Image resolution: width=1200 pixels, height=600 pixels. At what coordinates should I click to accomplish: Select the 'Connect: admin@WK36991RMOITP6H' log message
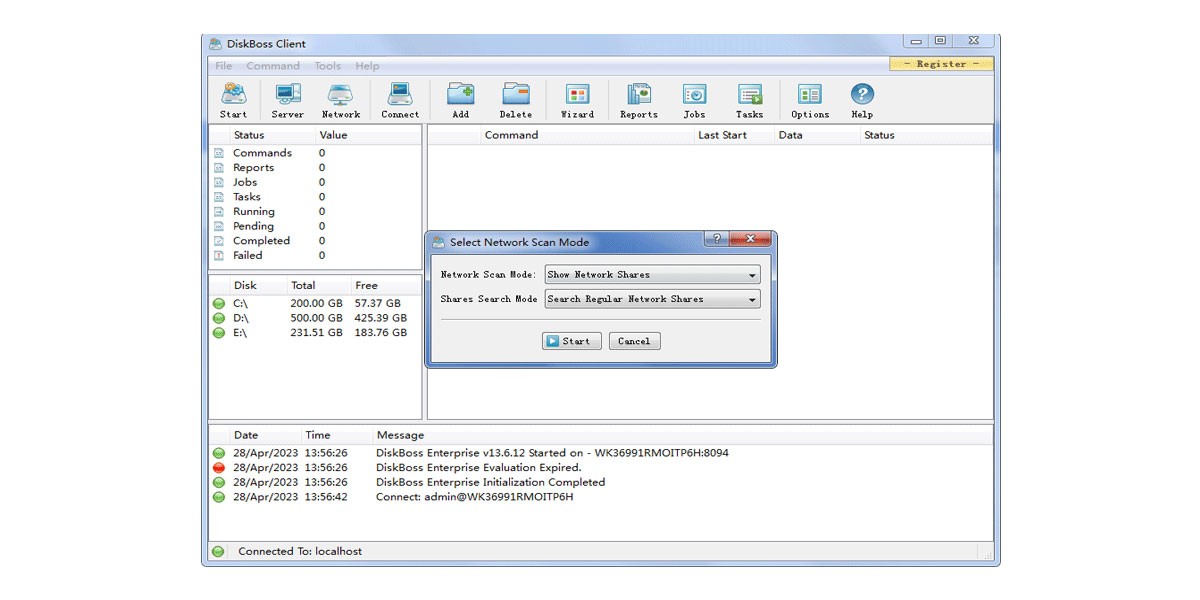click(x=474, y=497)
